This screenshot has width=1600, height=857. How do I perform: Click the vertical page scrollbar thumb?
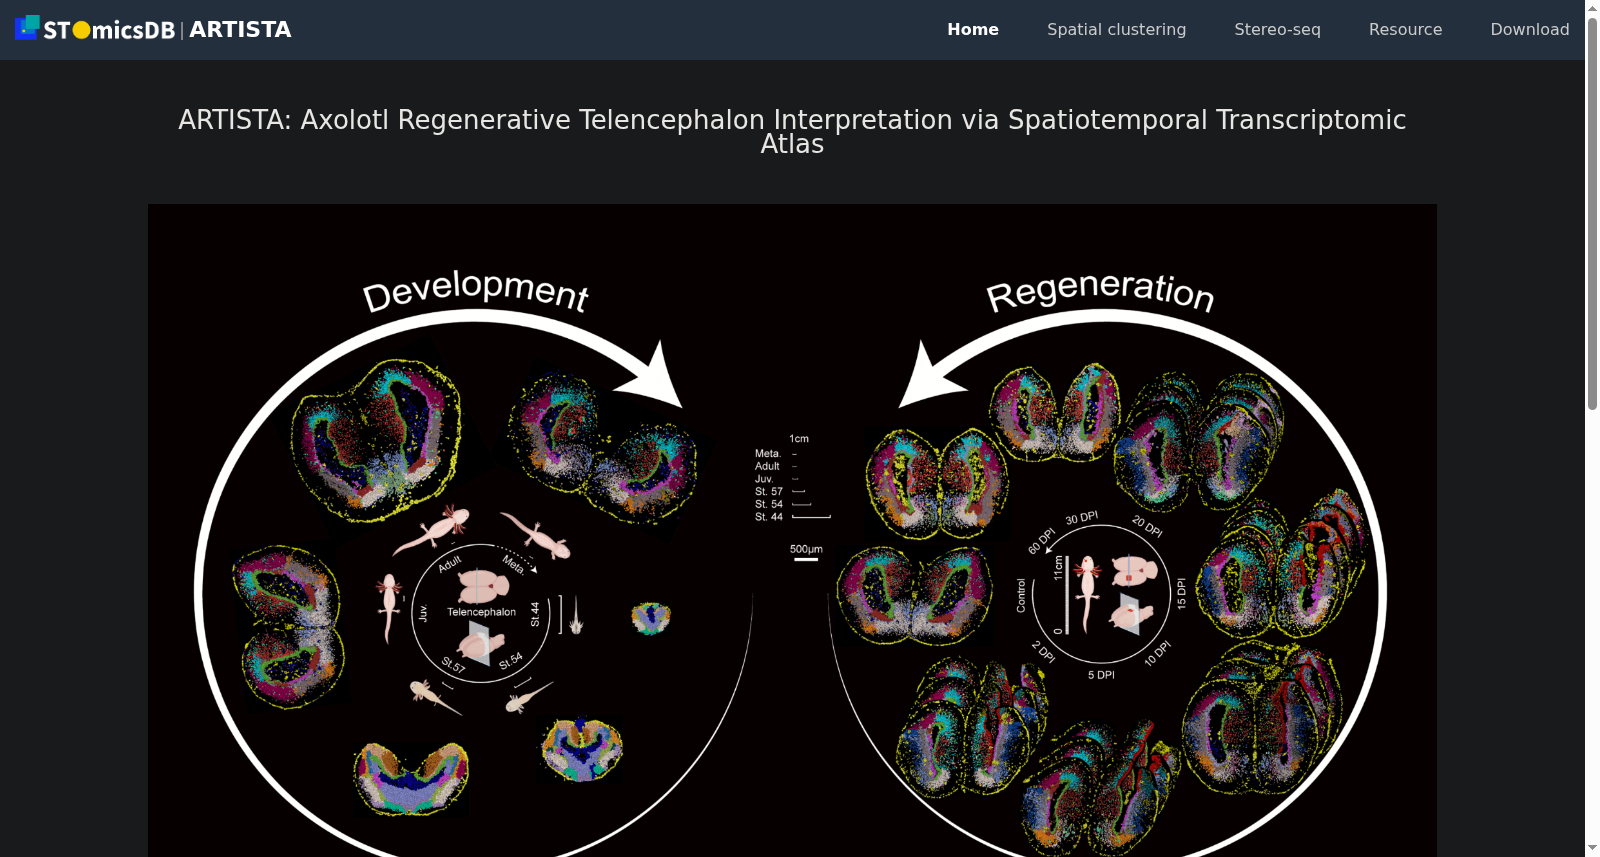(1592, 213)
